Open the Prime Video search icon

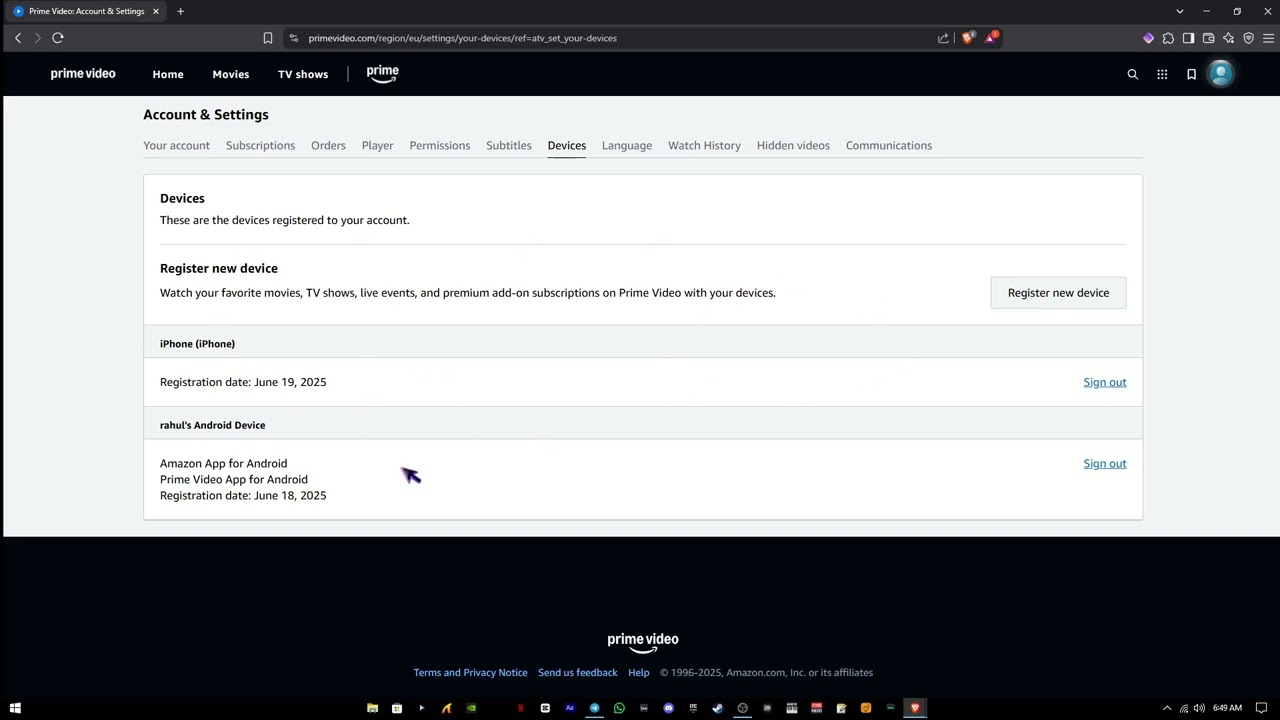1133,74
